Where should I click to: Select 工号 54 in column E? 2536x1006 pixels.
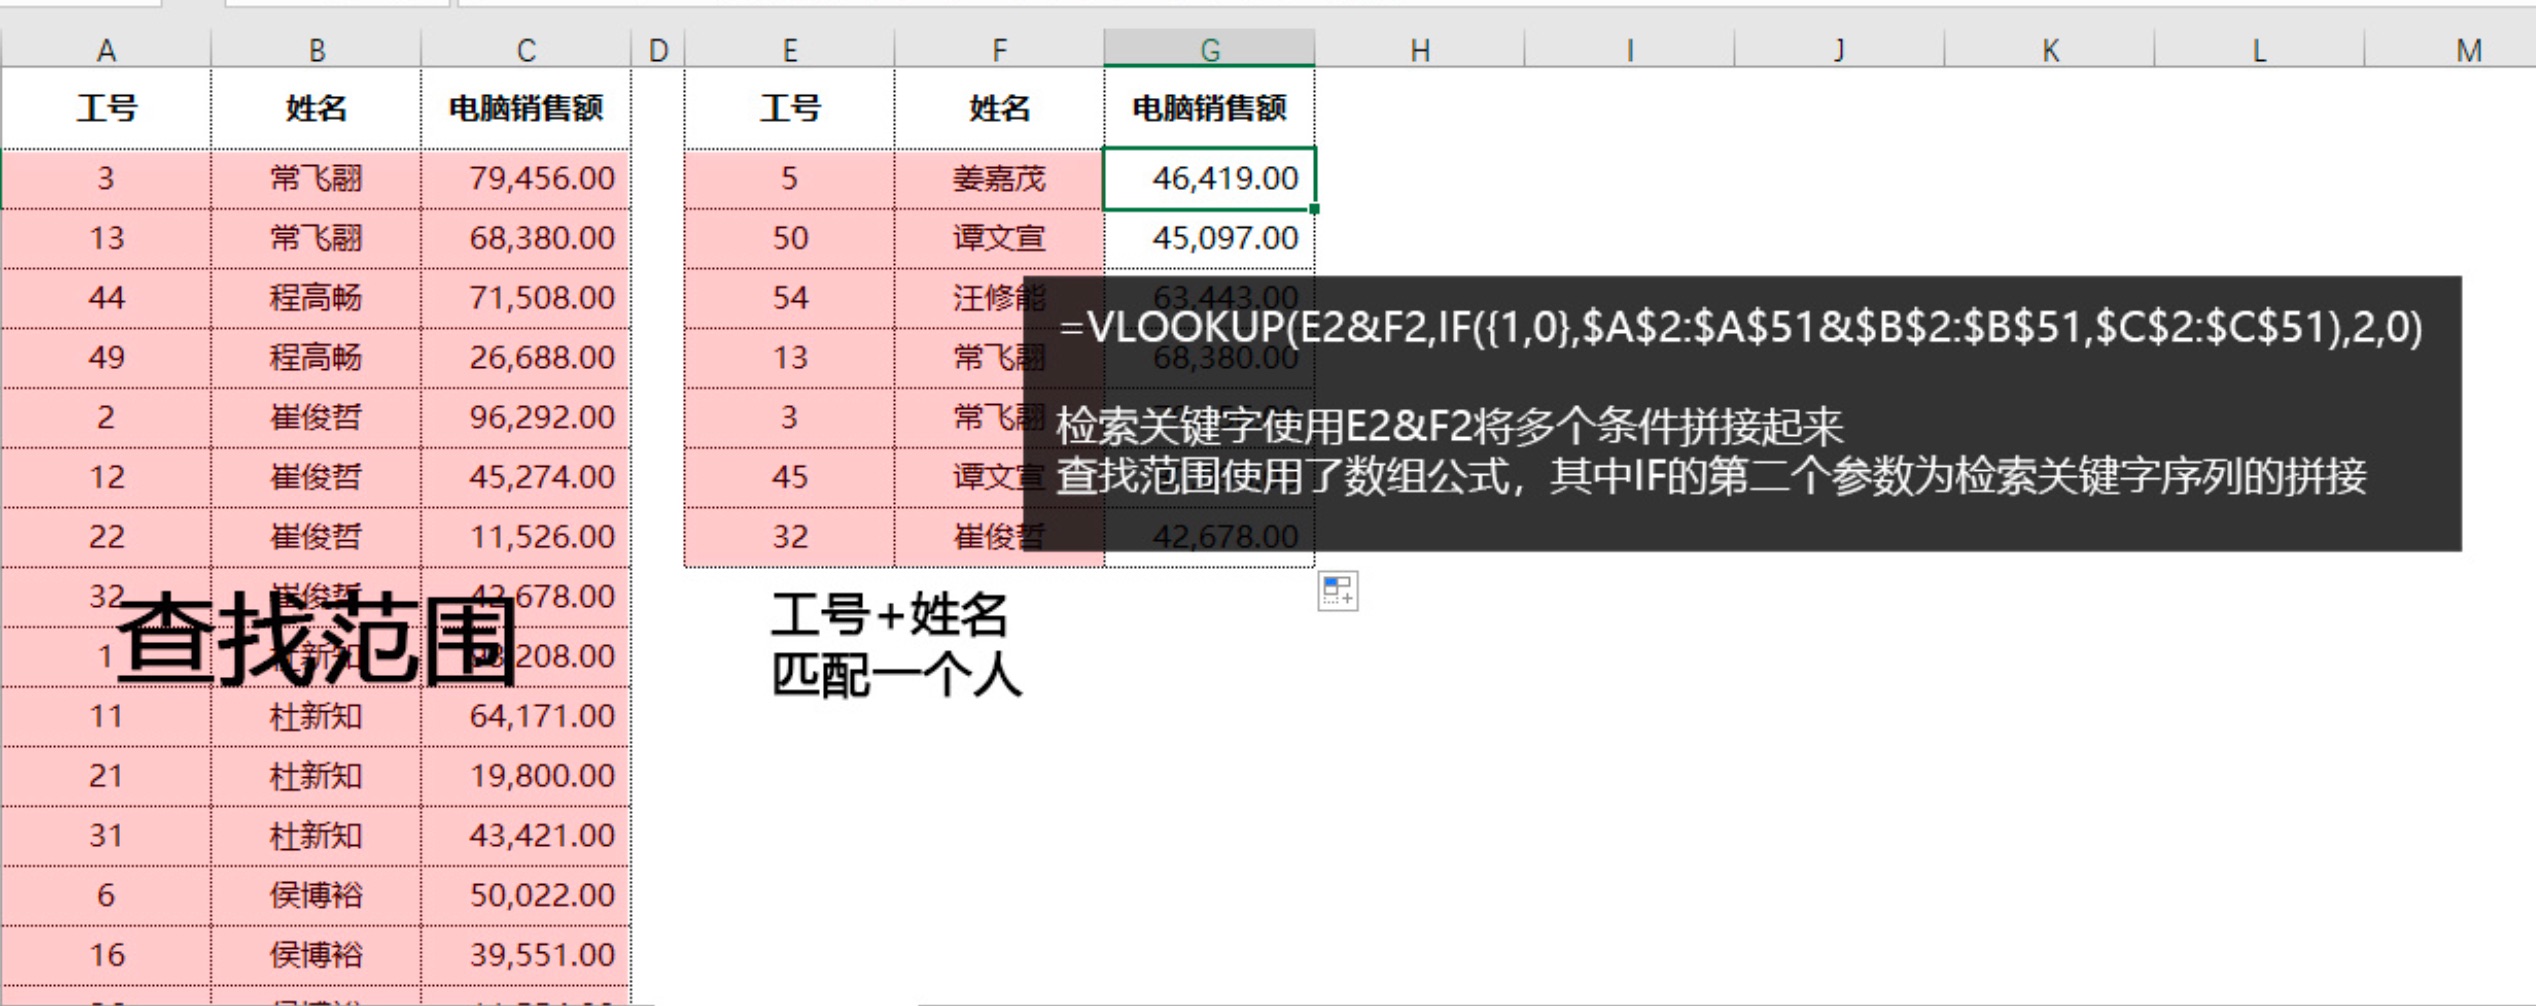790,298
